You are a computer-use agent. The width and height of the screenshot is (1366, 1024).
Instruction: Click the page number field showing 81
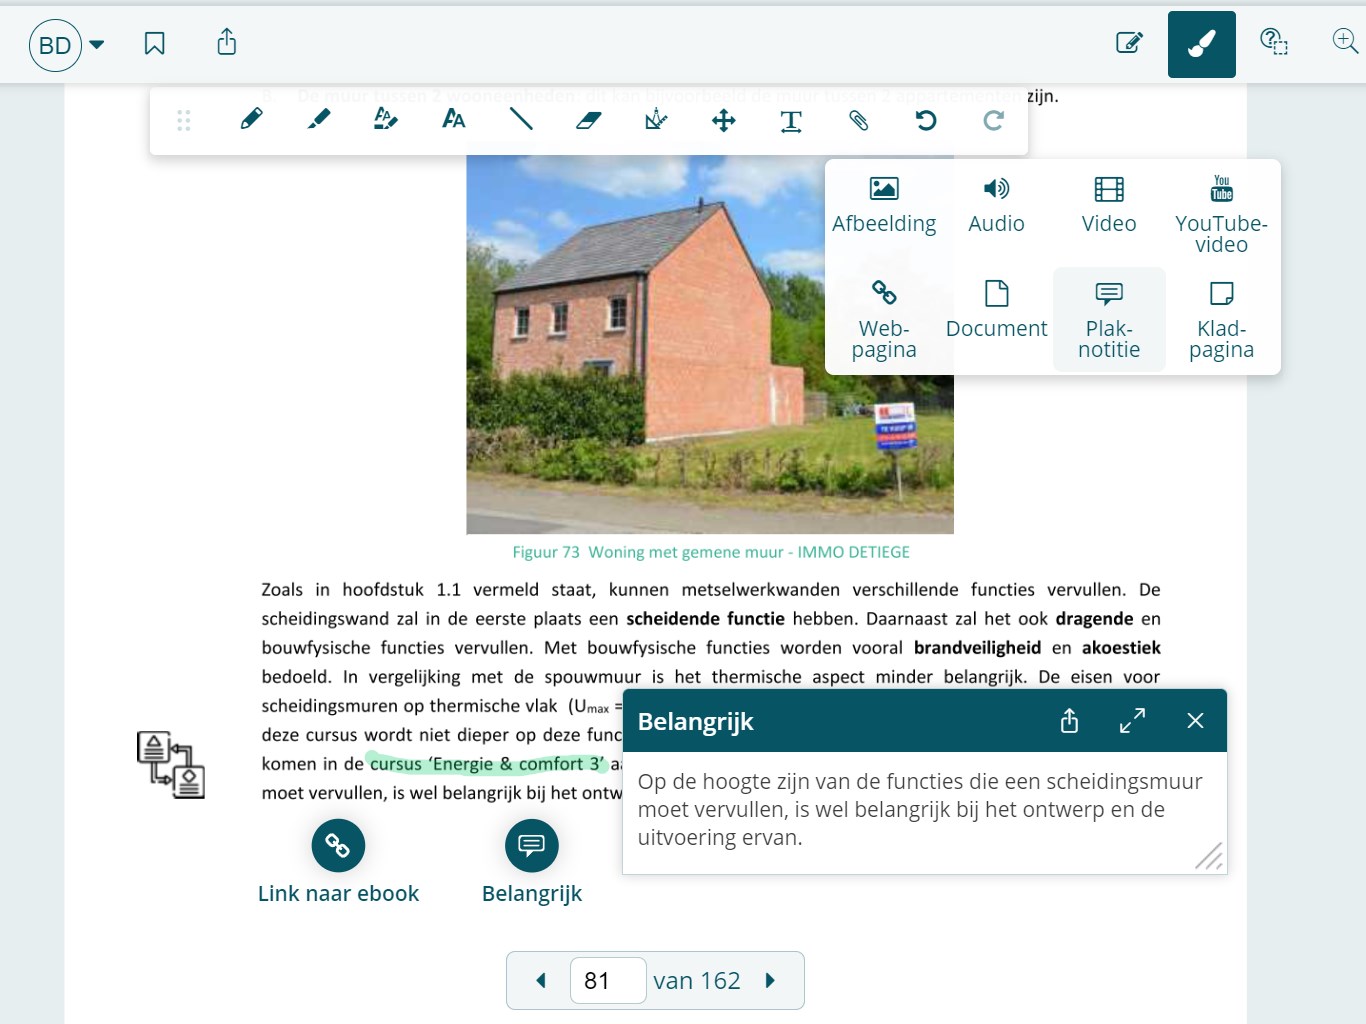[x=608, y=981]
